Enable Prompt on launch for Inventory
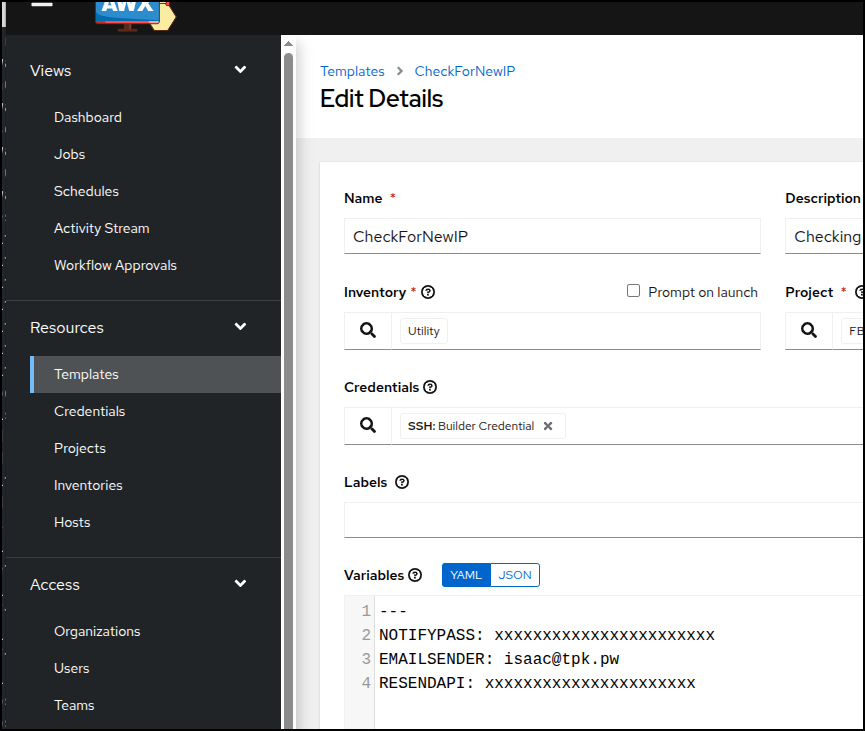865x731 pixels. [633, 292]
